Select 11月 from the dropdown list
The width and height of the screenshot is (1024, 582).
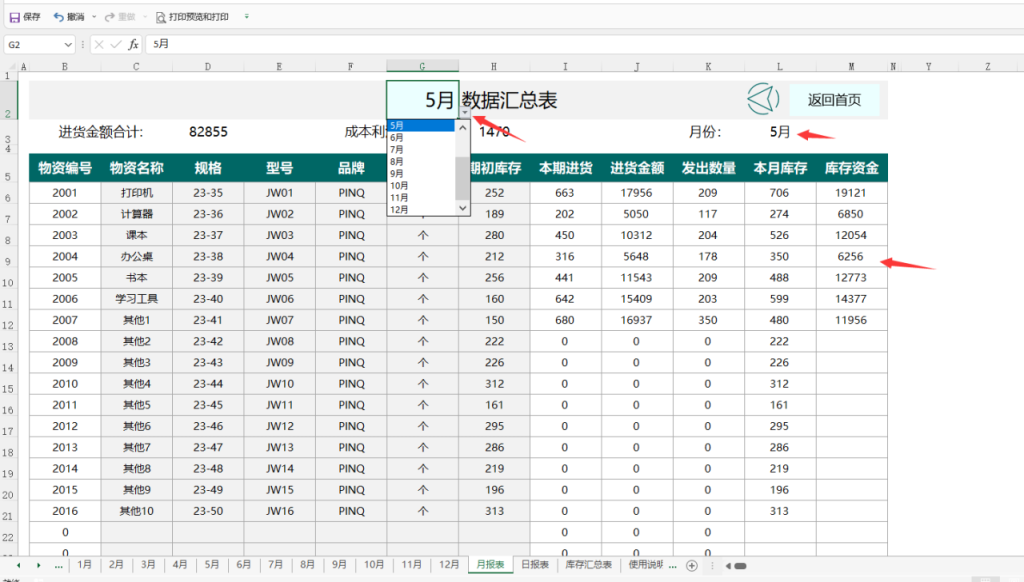[x=421, y=197]
